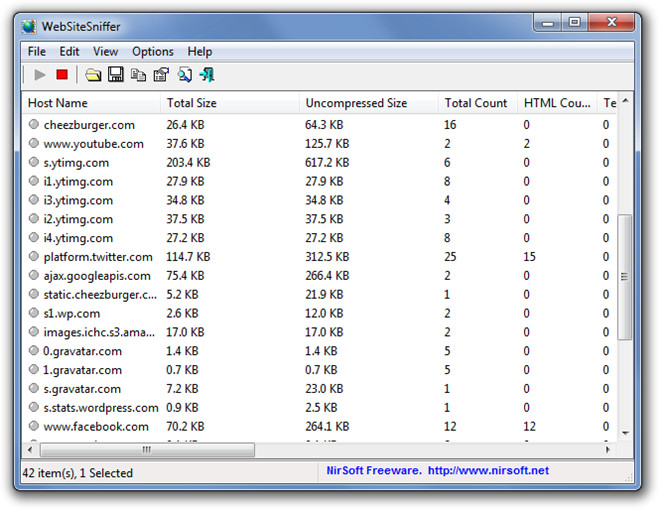The image size is (660, 510).
Task: Open the Properties icon in toolbar
Action: [x=160, y=74]
